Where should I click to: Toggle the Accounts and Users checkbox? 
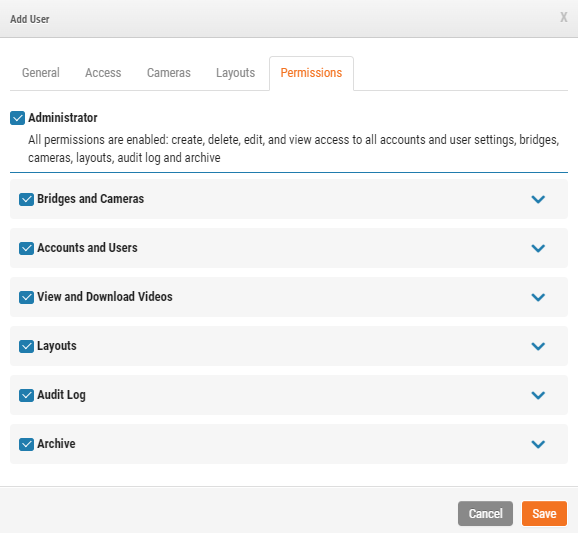click(26, 248)
